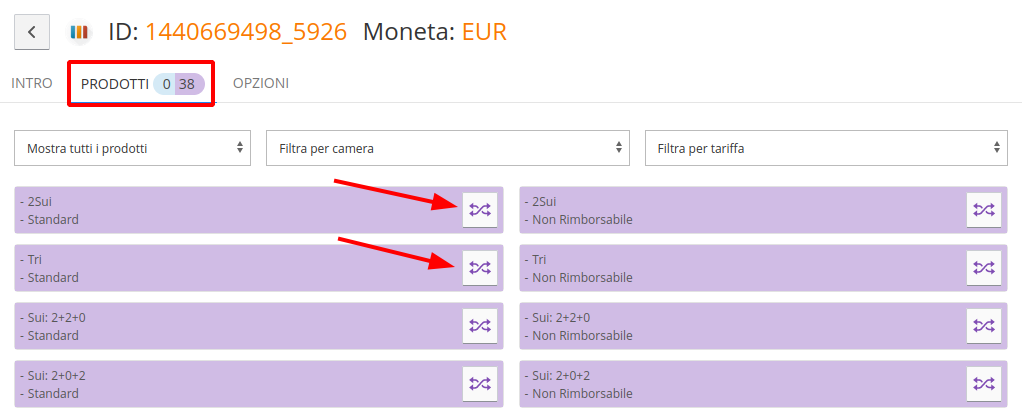
Task: Go to the OPZIONI tab
Action: [x=261, y=84]
